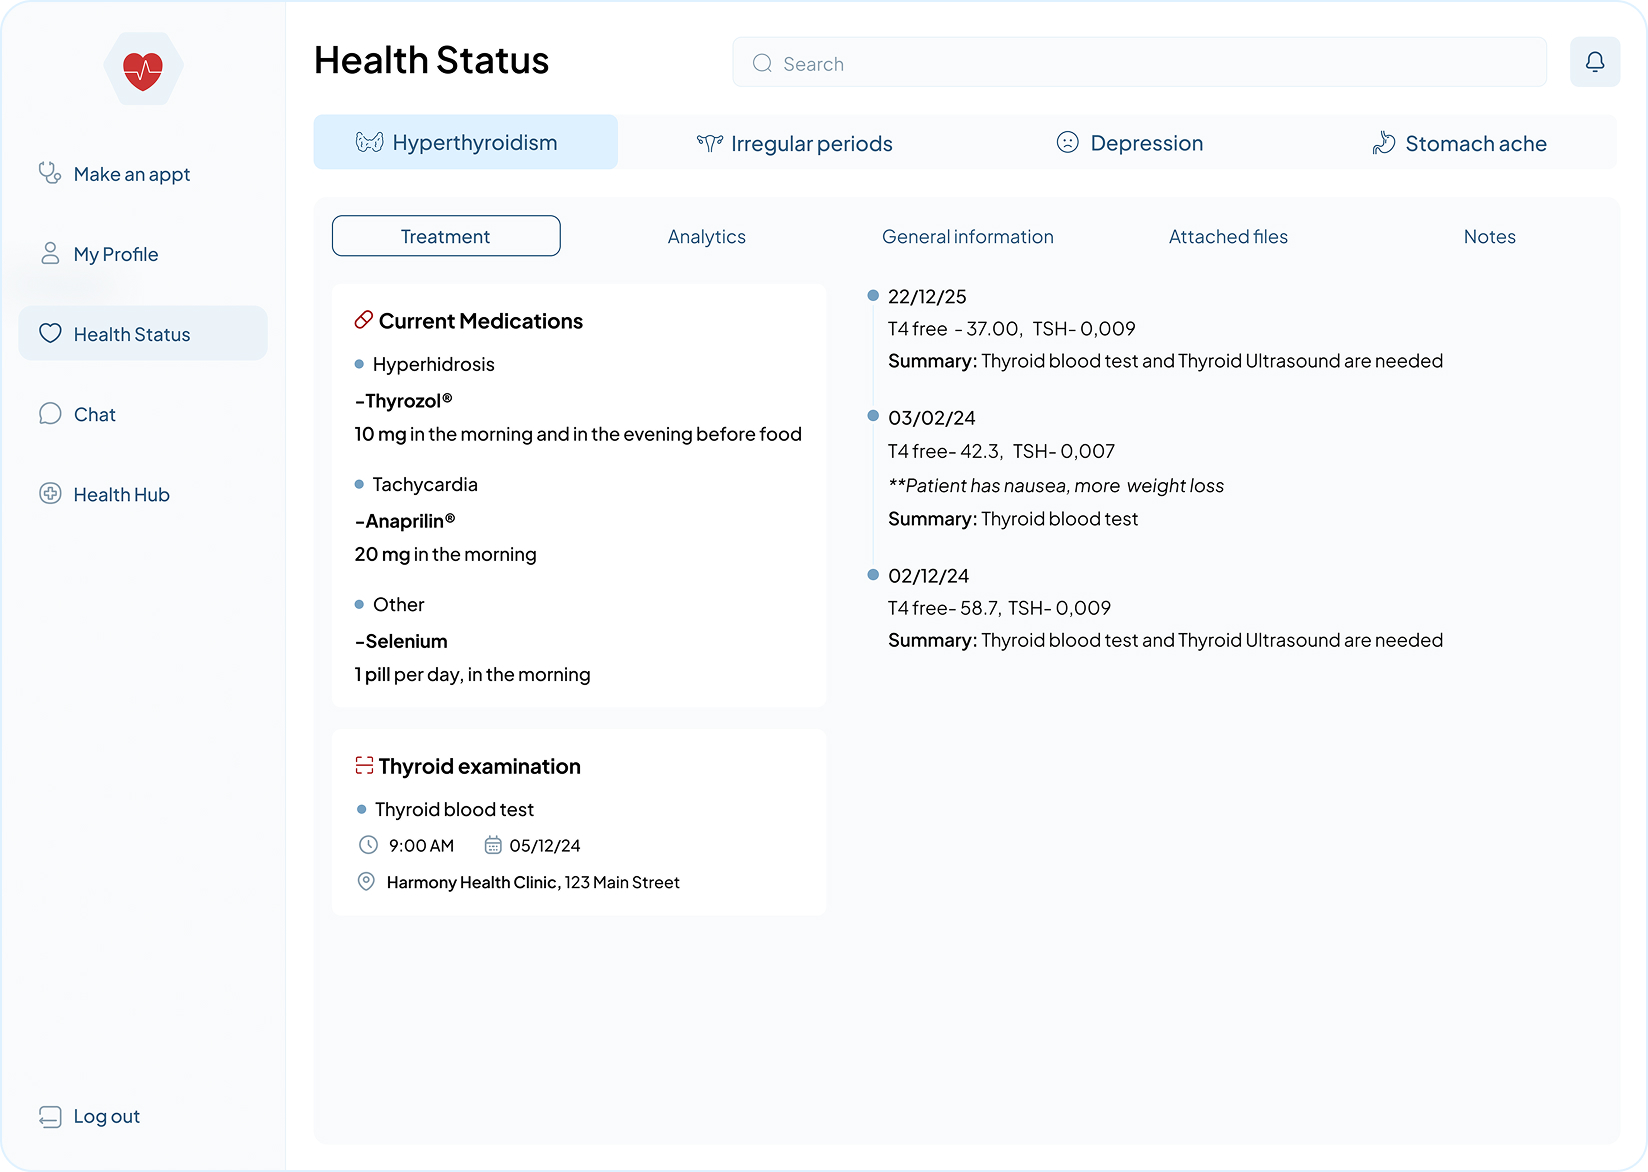
Task: Open notifications with the bell icon
Action: coord(1595,61)
